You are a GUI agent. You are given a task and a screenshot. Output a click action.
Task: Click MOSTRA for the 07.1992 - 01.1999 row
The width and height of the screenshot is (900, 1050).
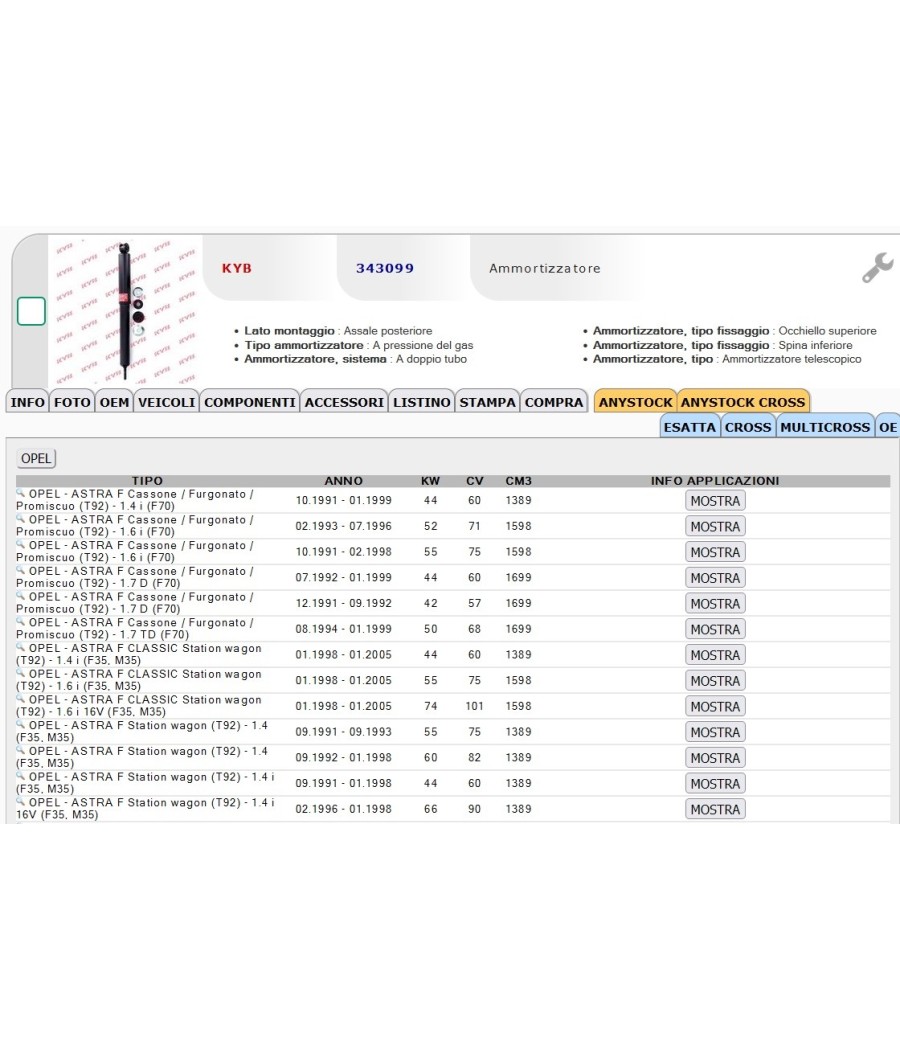[715, 578]
